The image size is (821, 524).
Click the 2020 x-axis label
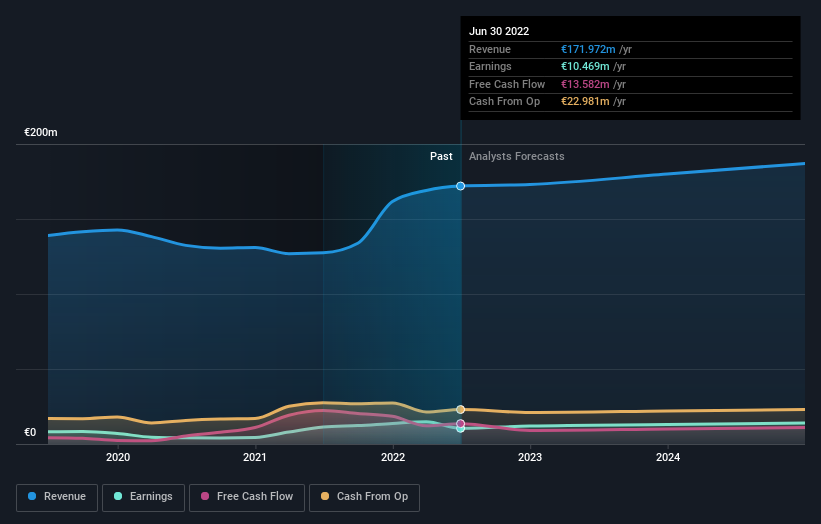point(118,457)
